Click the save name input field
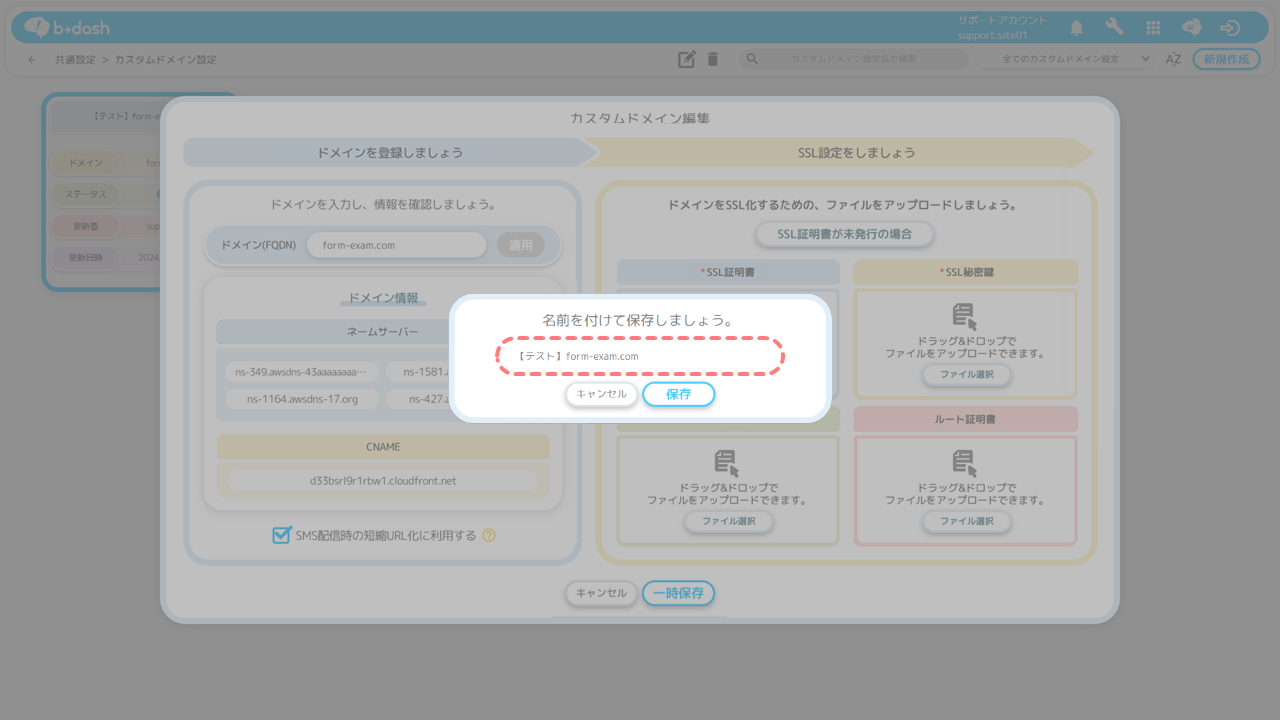The width and height of the screenshot is (1280, 720). click(640, 356)
